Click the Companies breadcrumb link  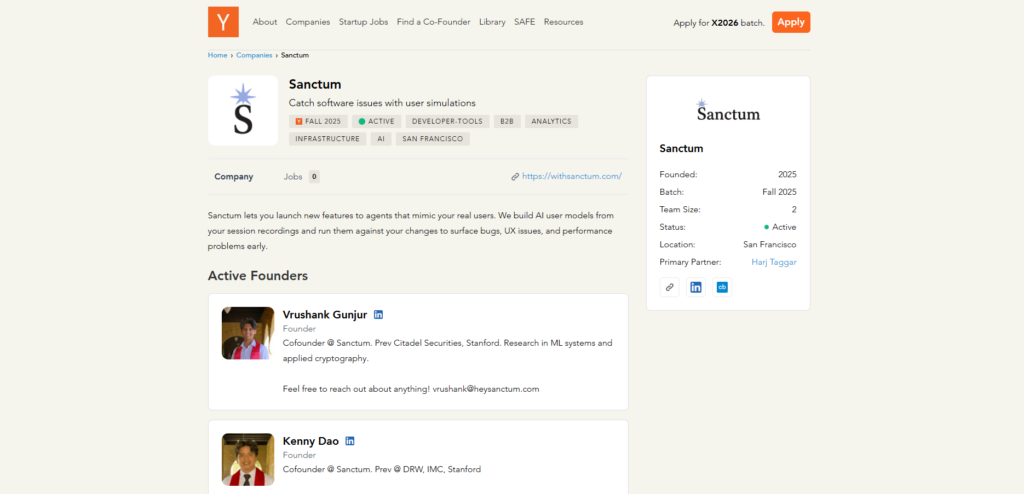click(x=254, y=56)
